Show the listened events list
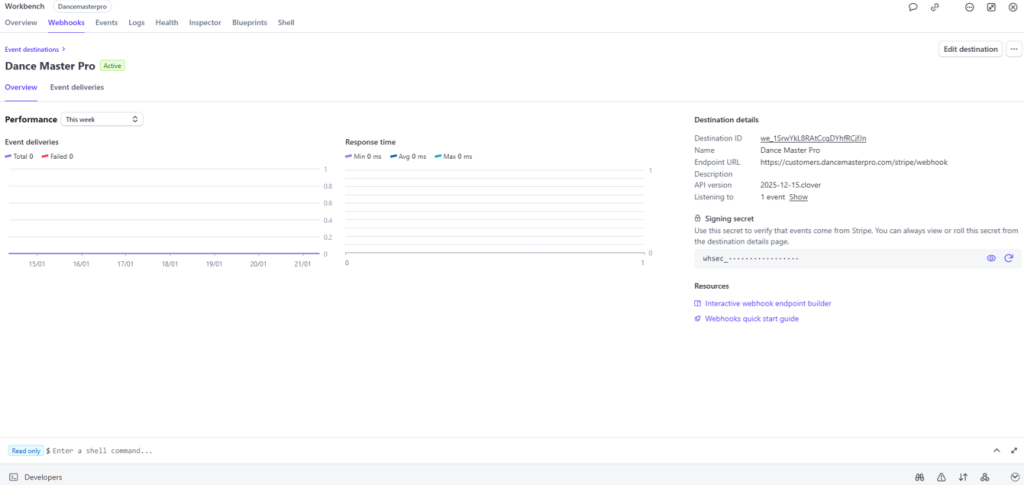The image size is (1024, 485). (x=798, y=198)
